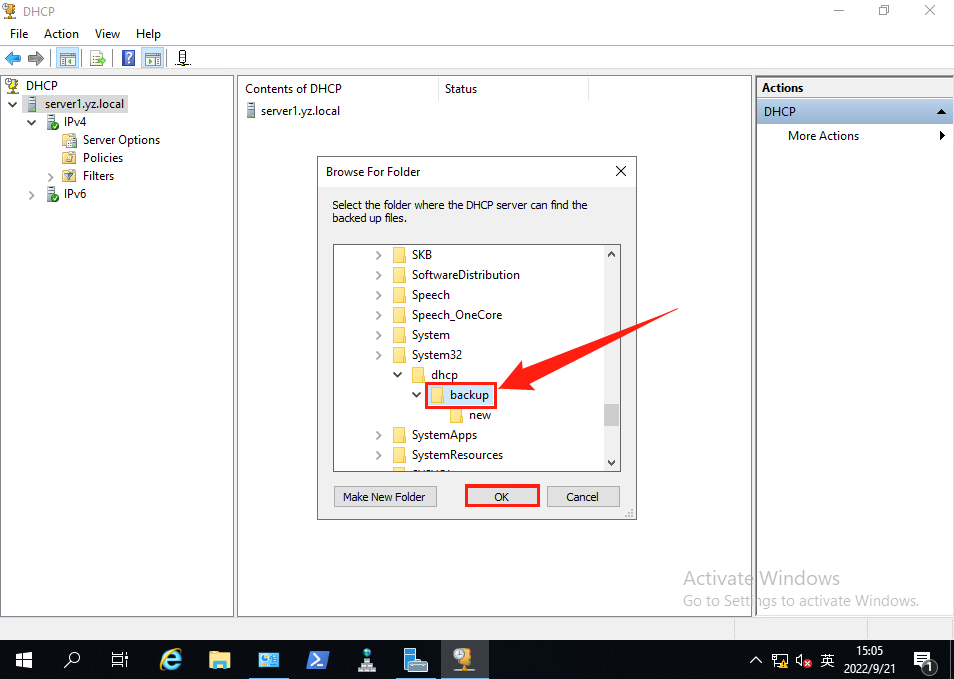Launch Internet Explorer from taskbar
Viewport: 954px width, 679px height.
[x=171, y=660]
